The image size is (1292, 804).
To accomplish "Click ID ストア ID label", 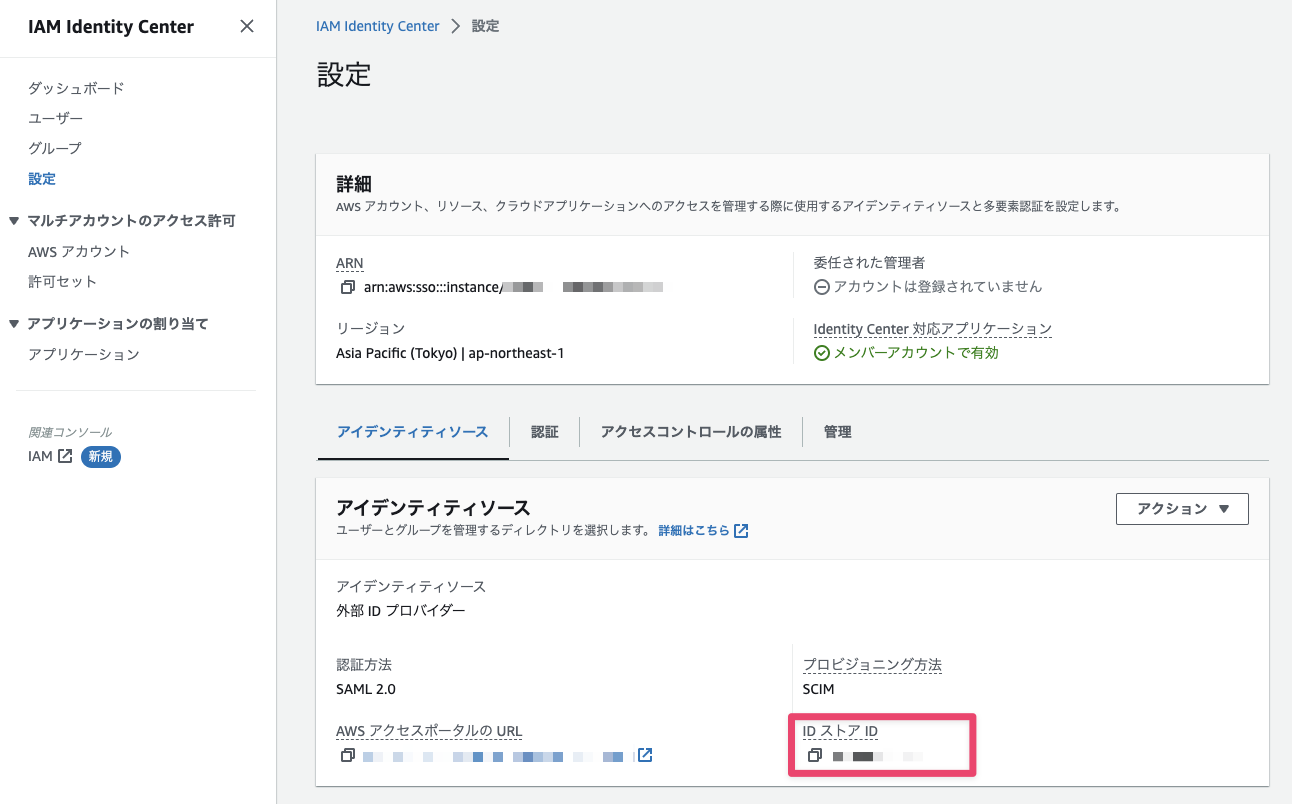I will (x=840, y=731).
